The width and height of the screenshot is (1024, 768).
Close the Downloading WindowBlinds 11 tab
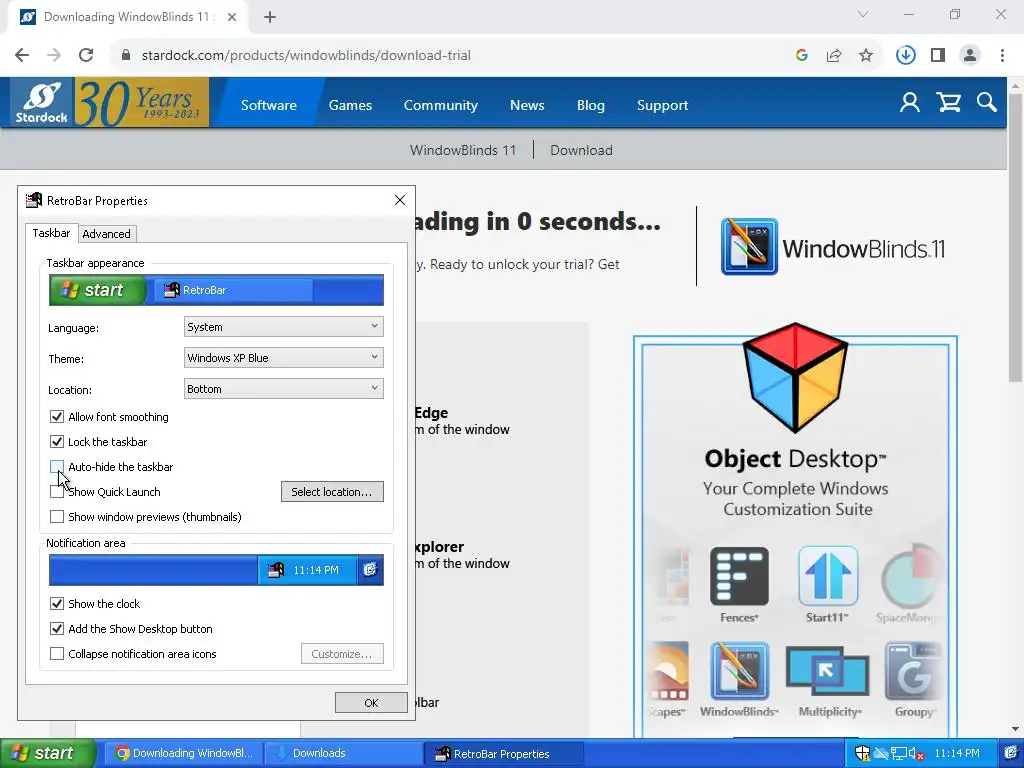tap(231, 17)
